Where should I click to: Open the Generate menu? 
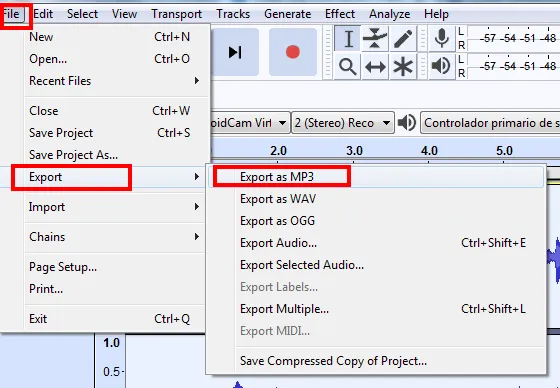pyautogui.click(x=288, y=14)
